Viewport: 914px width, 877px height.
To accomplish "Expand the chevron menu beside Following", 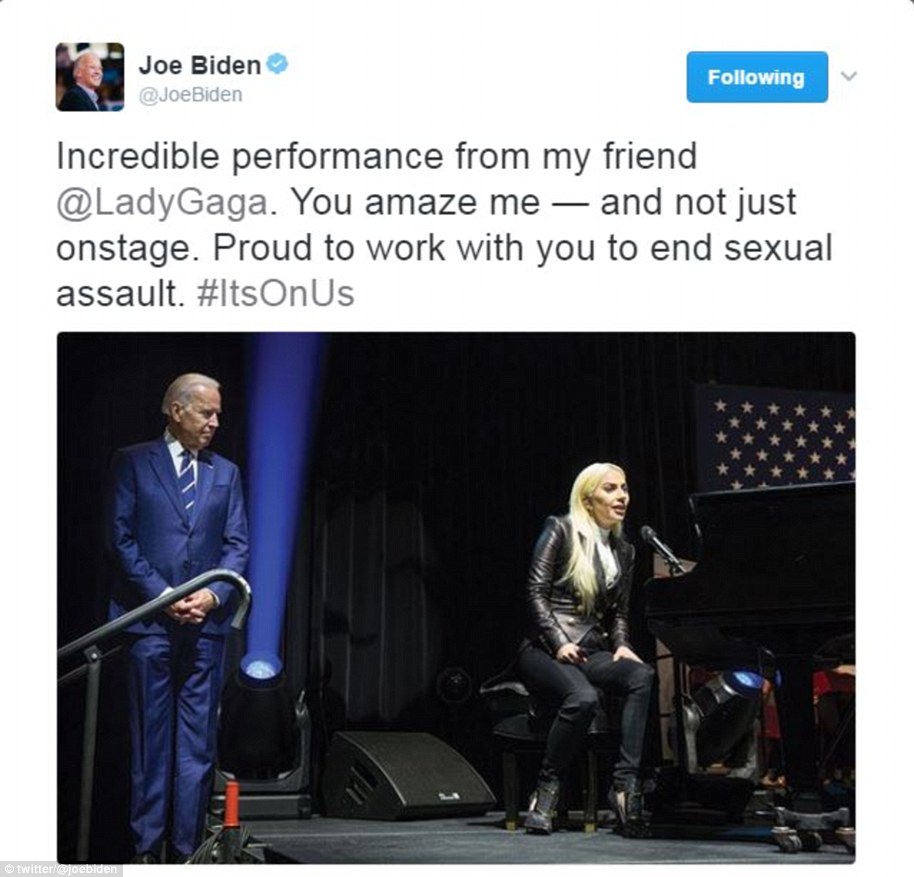I will (849, 76).
